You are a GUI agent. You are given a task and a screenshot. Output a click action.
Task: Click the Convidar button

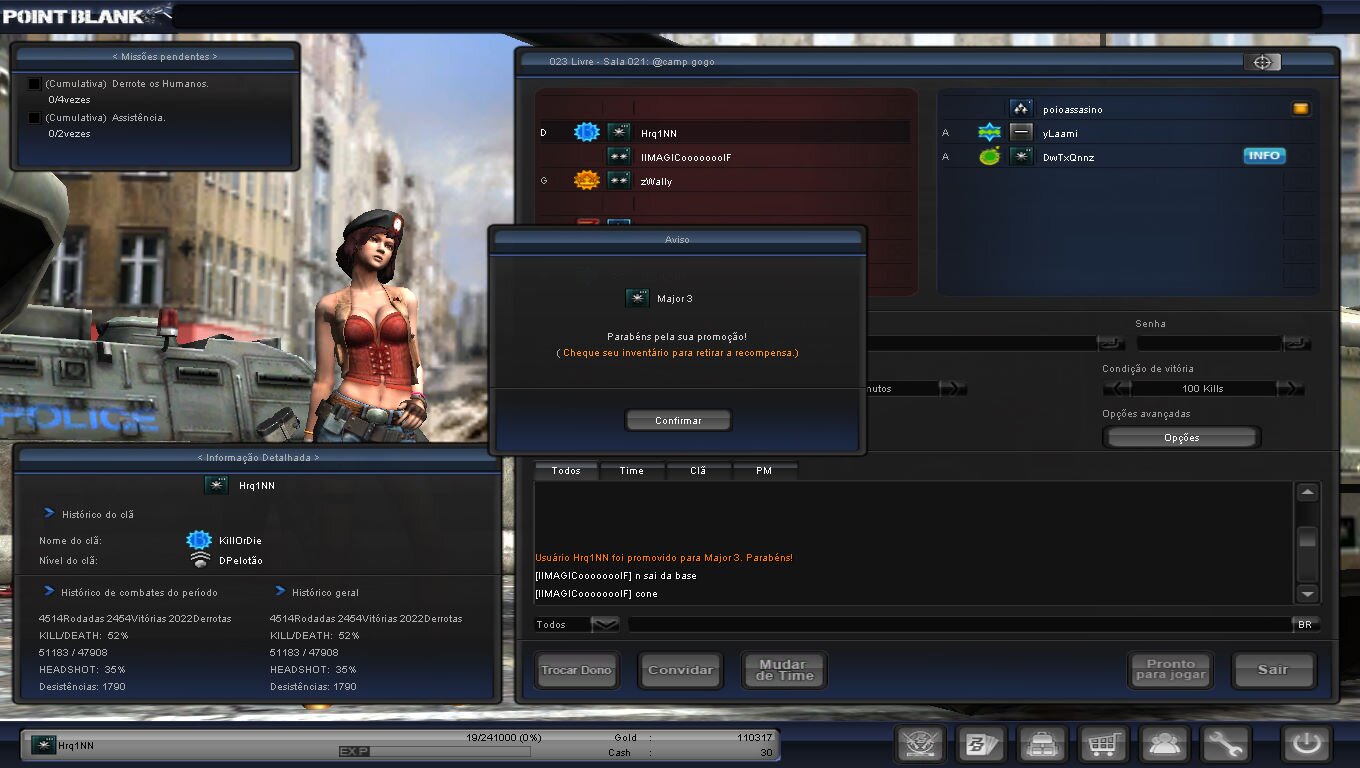681,670
